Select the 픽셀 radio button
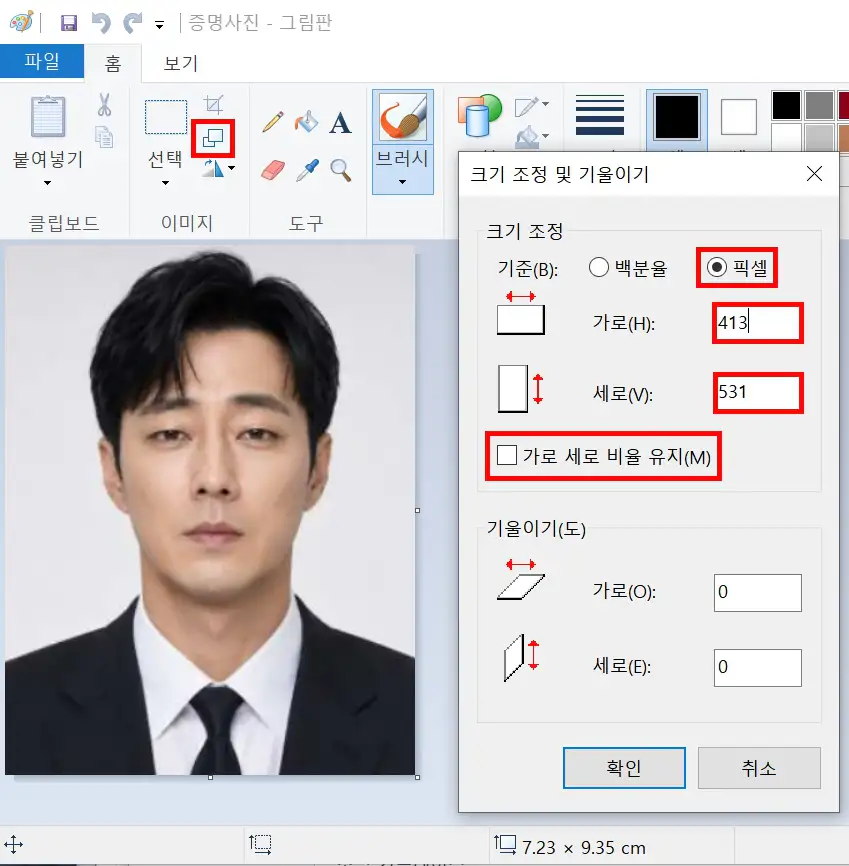 (x=716, y=268)
